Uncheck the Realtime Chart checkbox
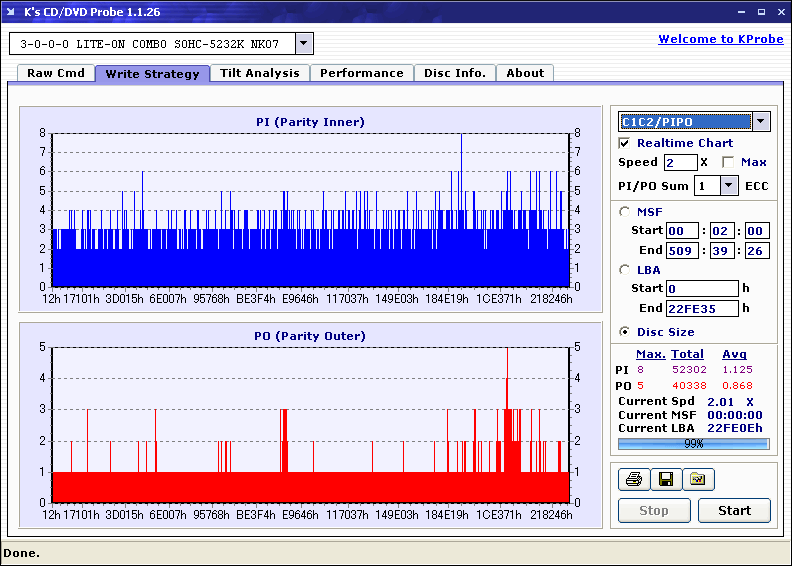The height and width of the screenshot is (566, 792). 625,144
